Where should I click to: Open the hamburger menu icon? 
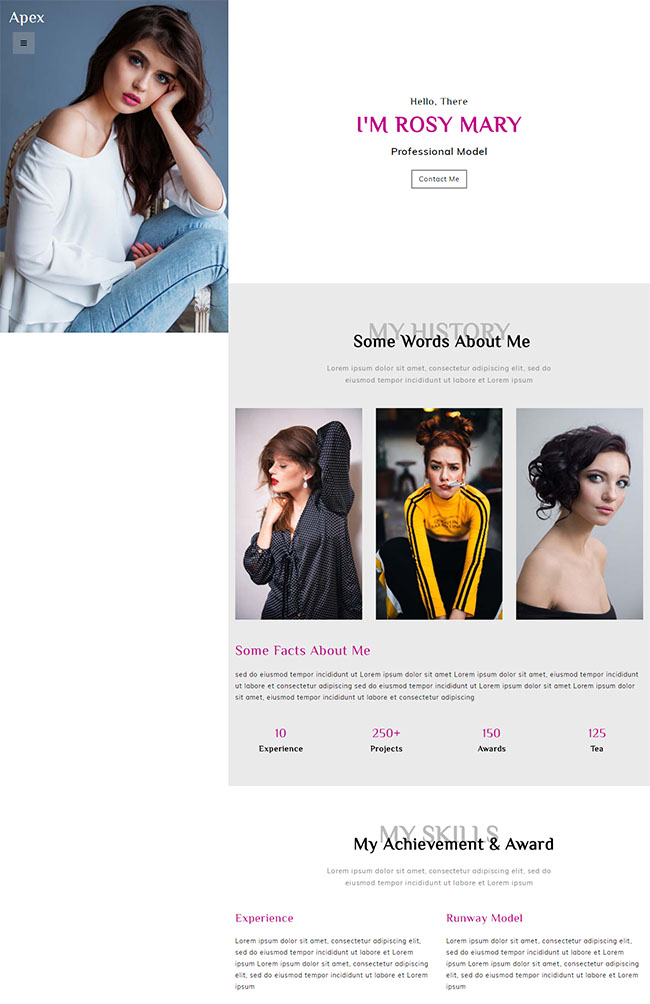24,44
